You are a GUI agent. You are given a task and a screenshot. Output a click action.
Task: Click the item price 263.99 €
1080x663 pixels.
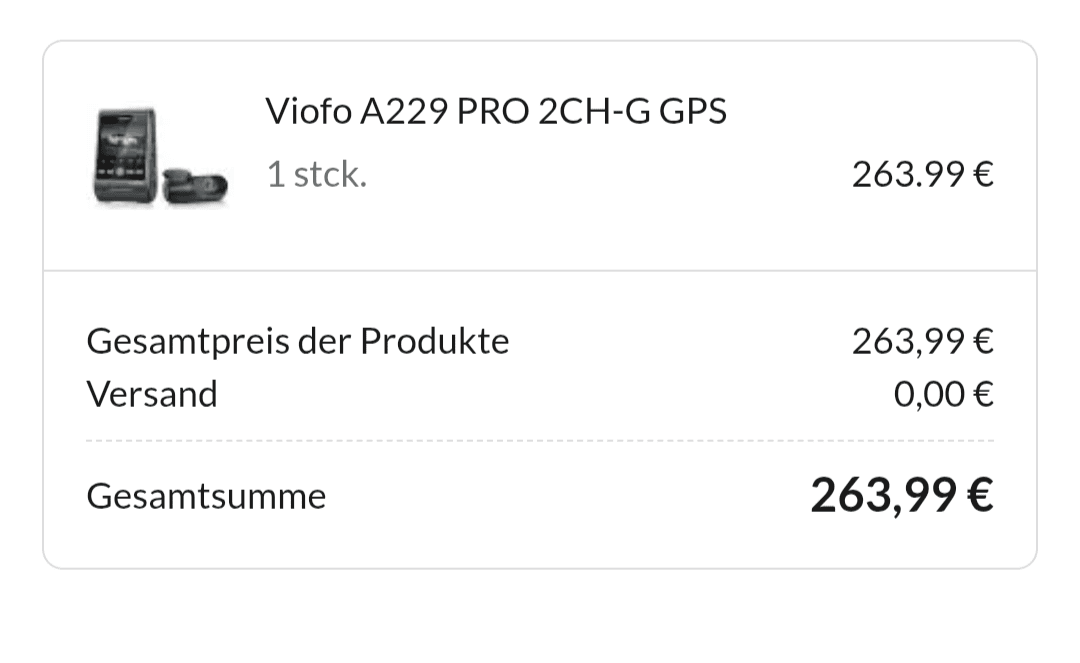(x=921, y=175)
